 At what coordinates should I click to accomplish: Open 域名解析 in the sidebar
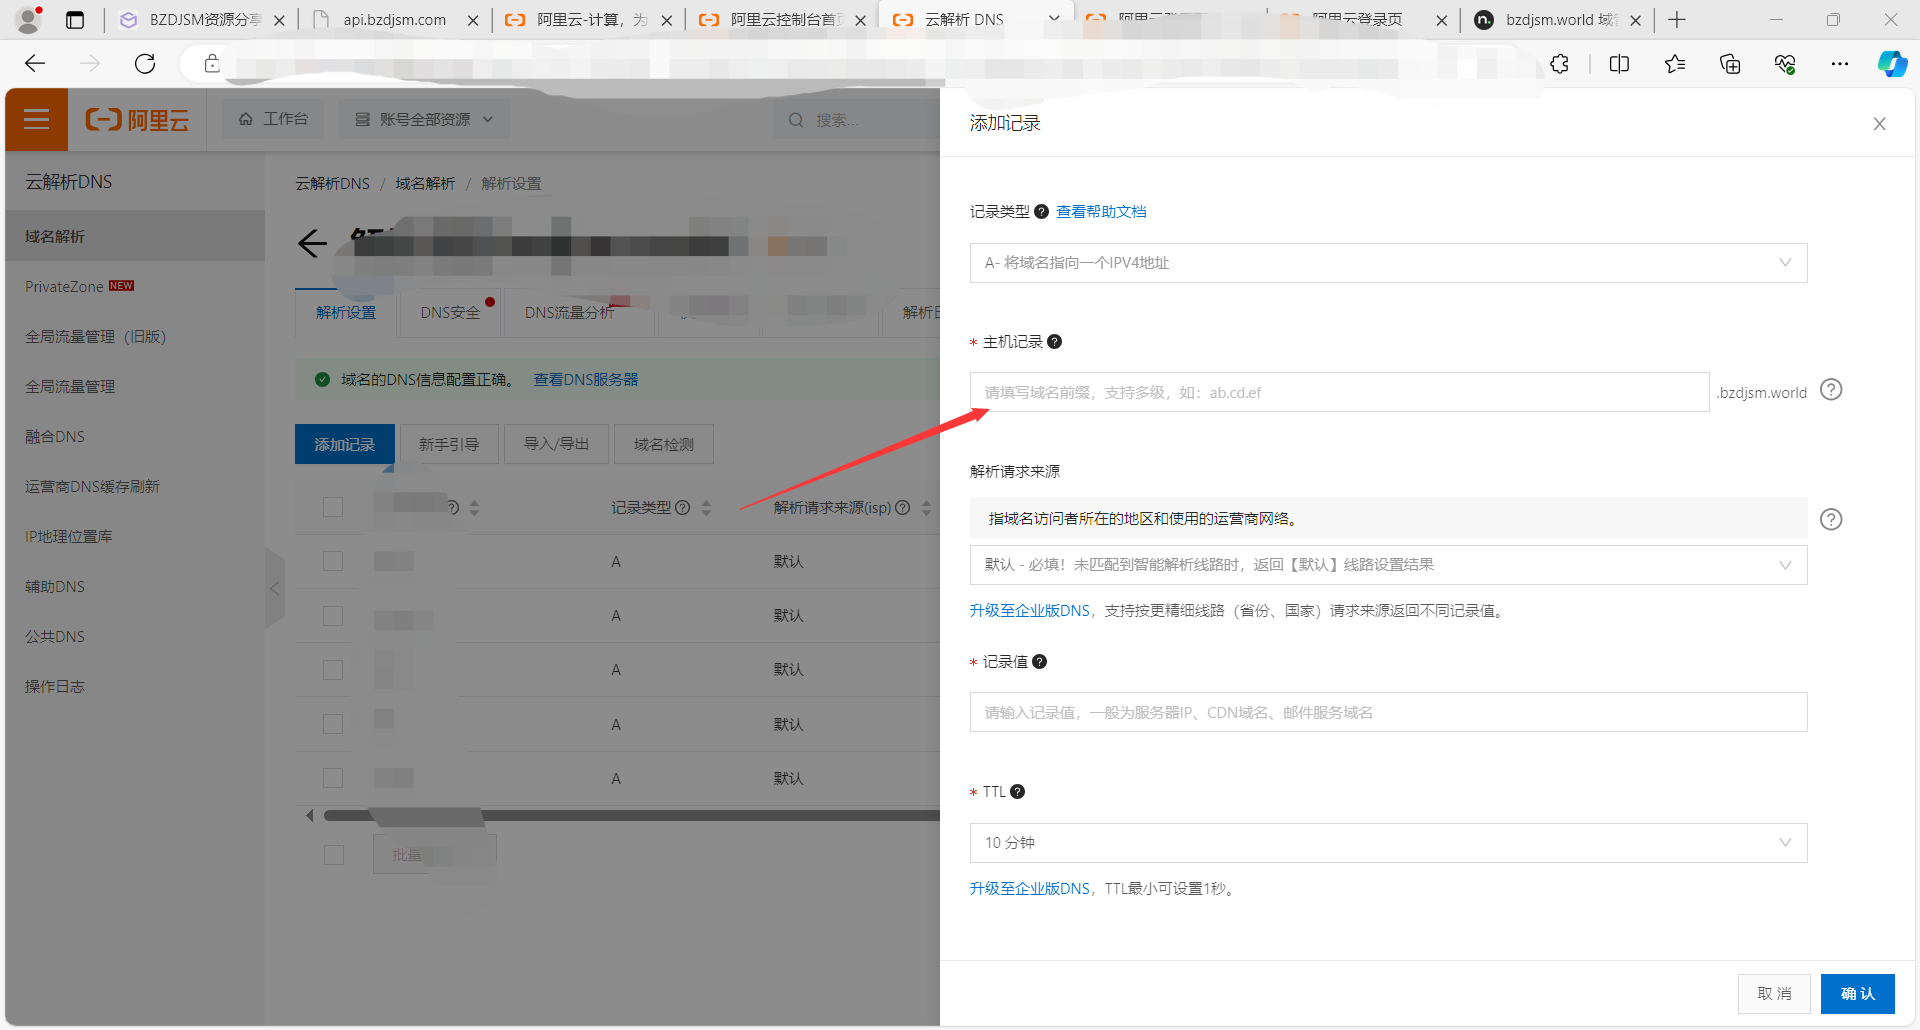[x=135, y=236]
